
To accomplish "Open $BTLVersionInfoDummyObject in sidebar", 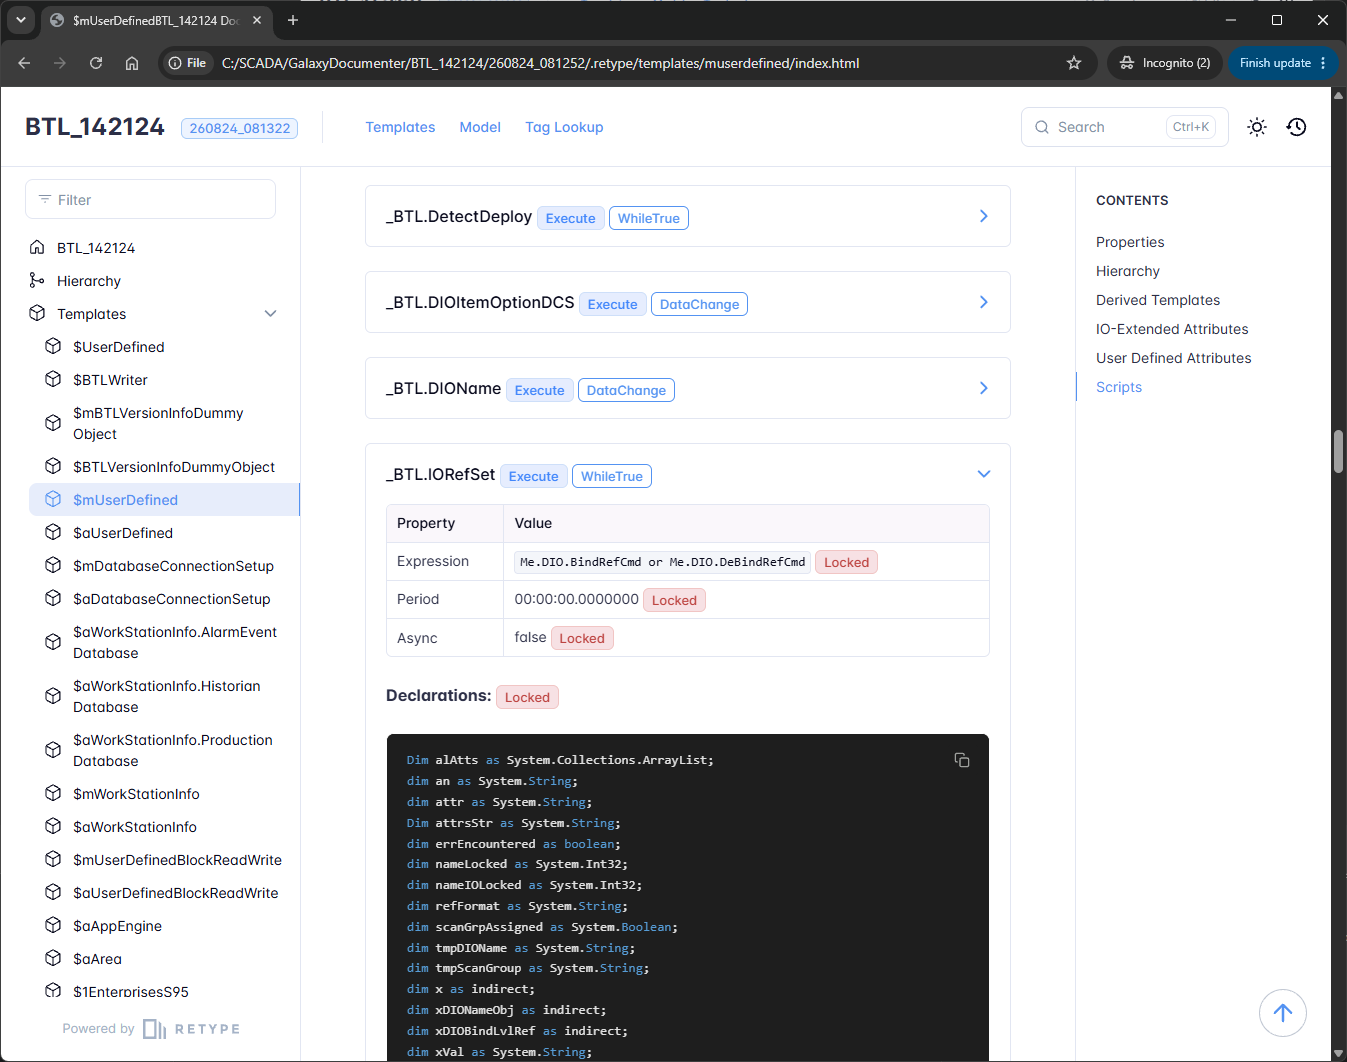I will click(x=174, y=466).
